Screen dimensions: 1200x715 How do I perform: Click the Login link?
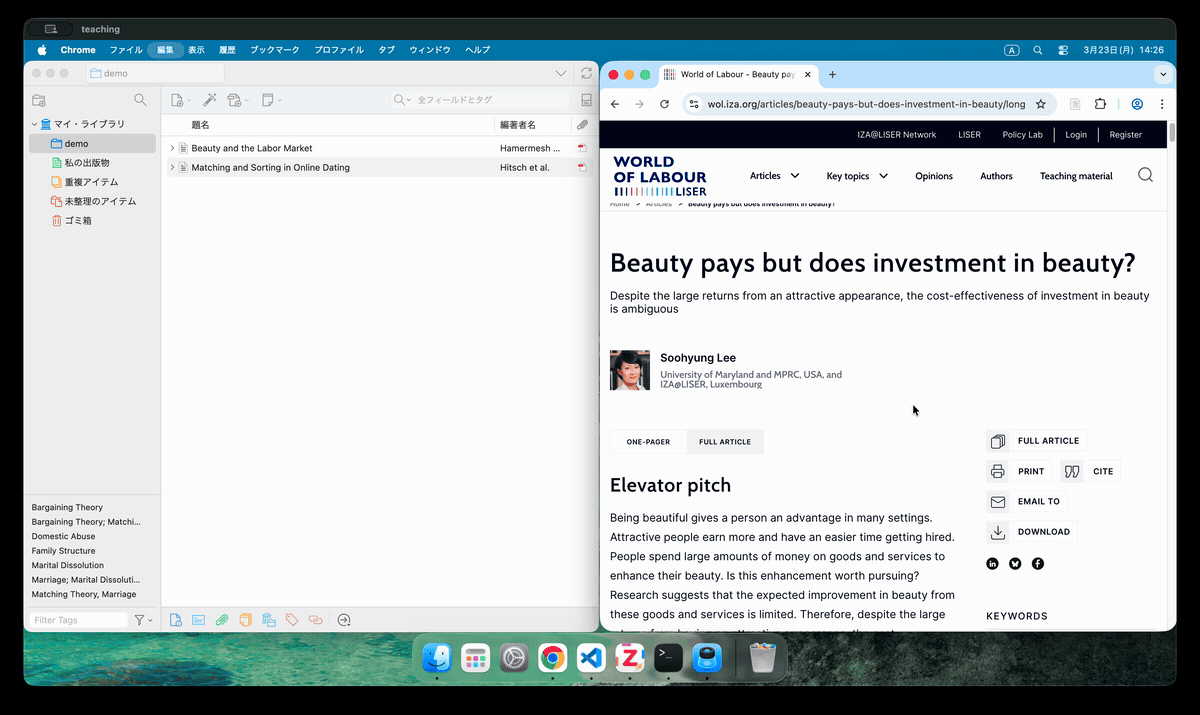1075,135
